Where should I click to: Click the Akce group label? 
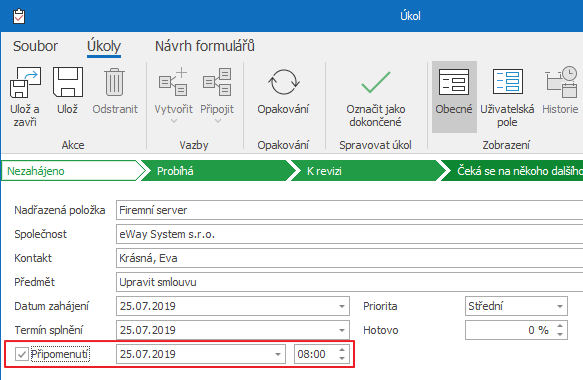pos(73,145)
